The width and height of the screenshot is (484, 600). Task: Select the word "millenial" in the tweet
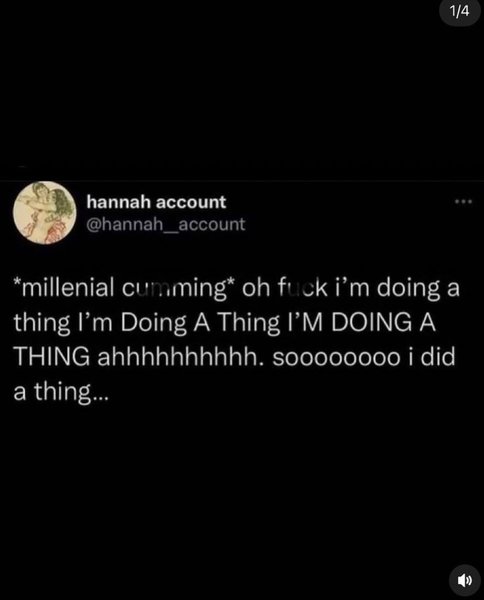67,288
